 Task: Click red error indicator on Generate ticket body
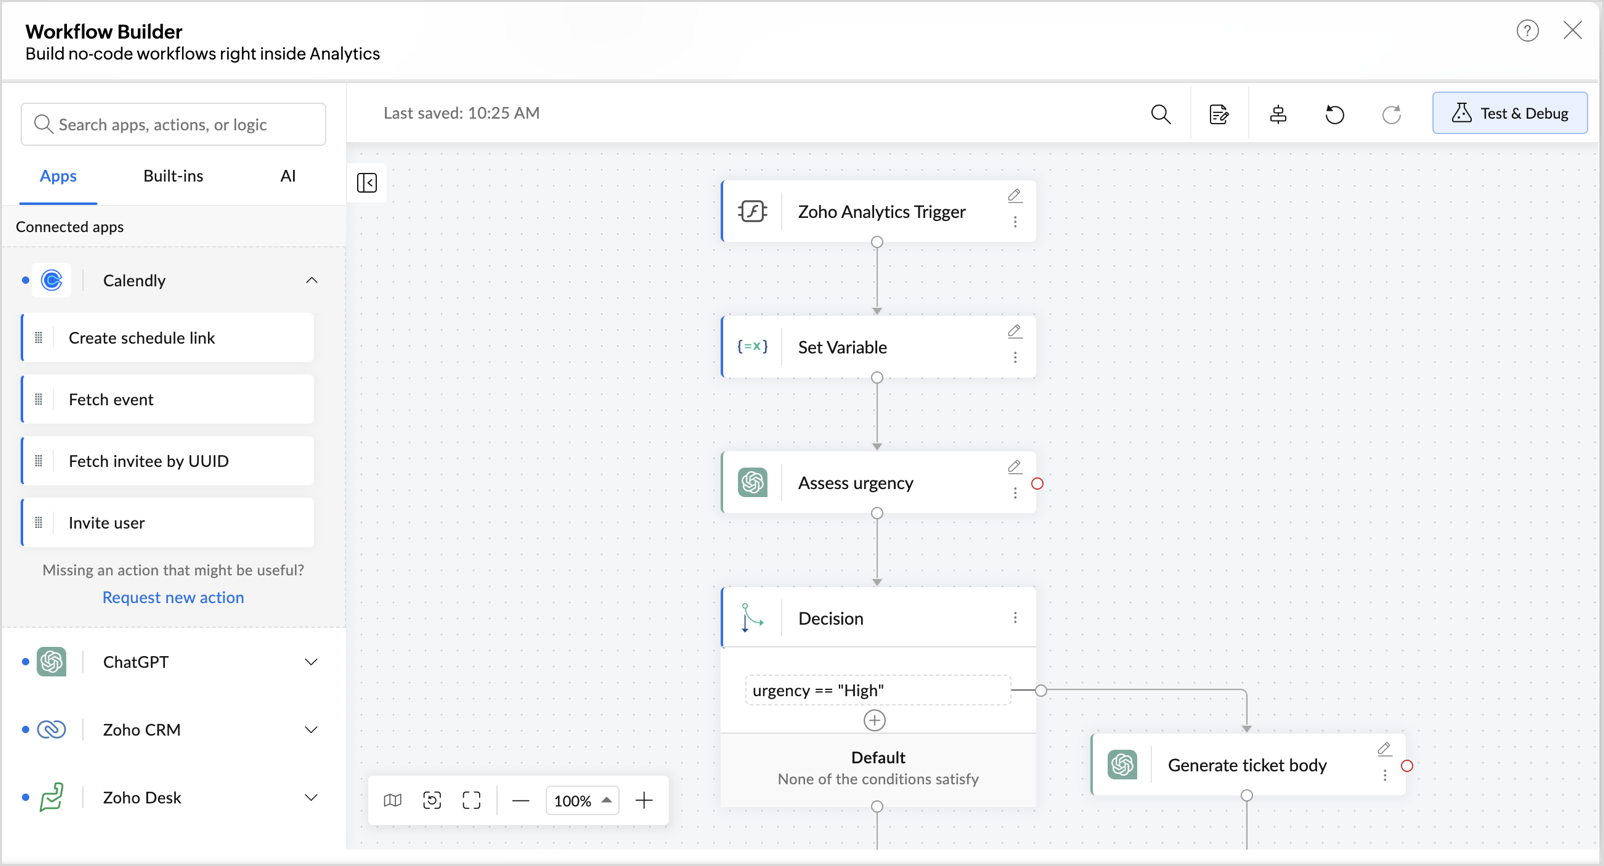[1408, 766]
